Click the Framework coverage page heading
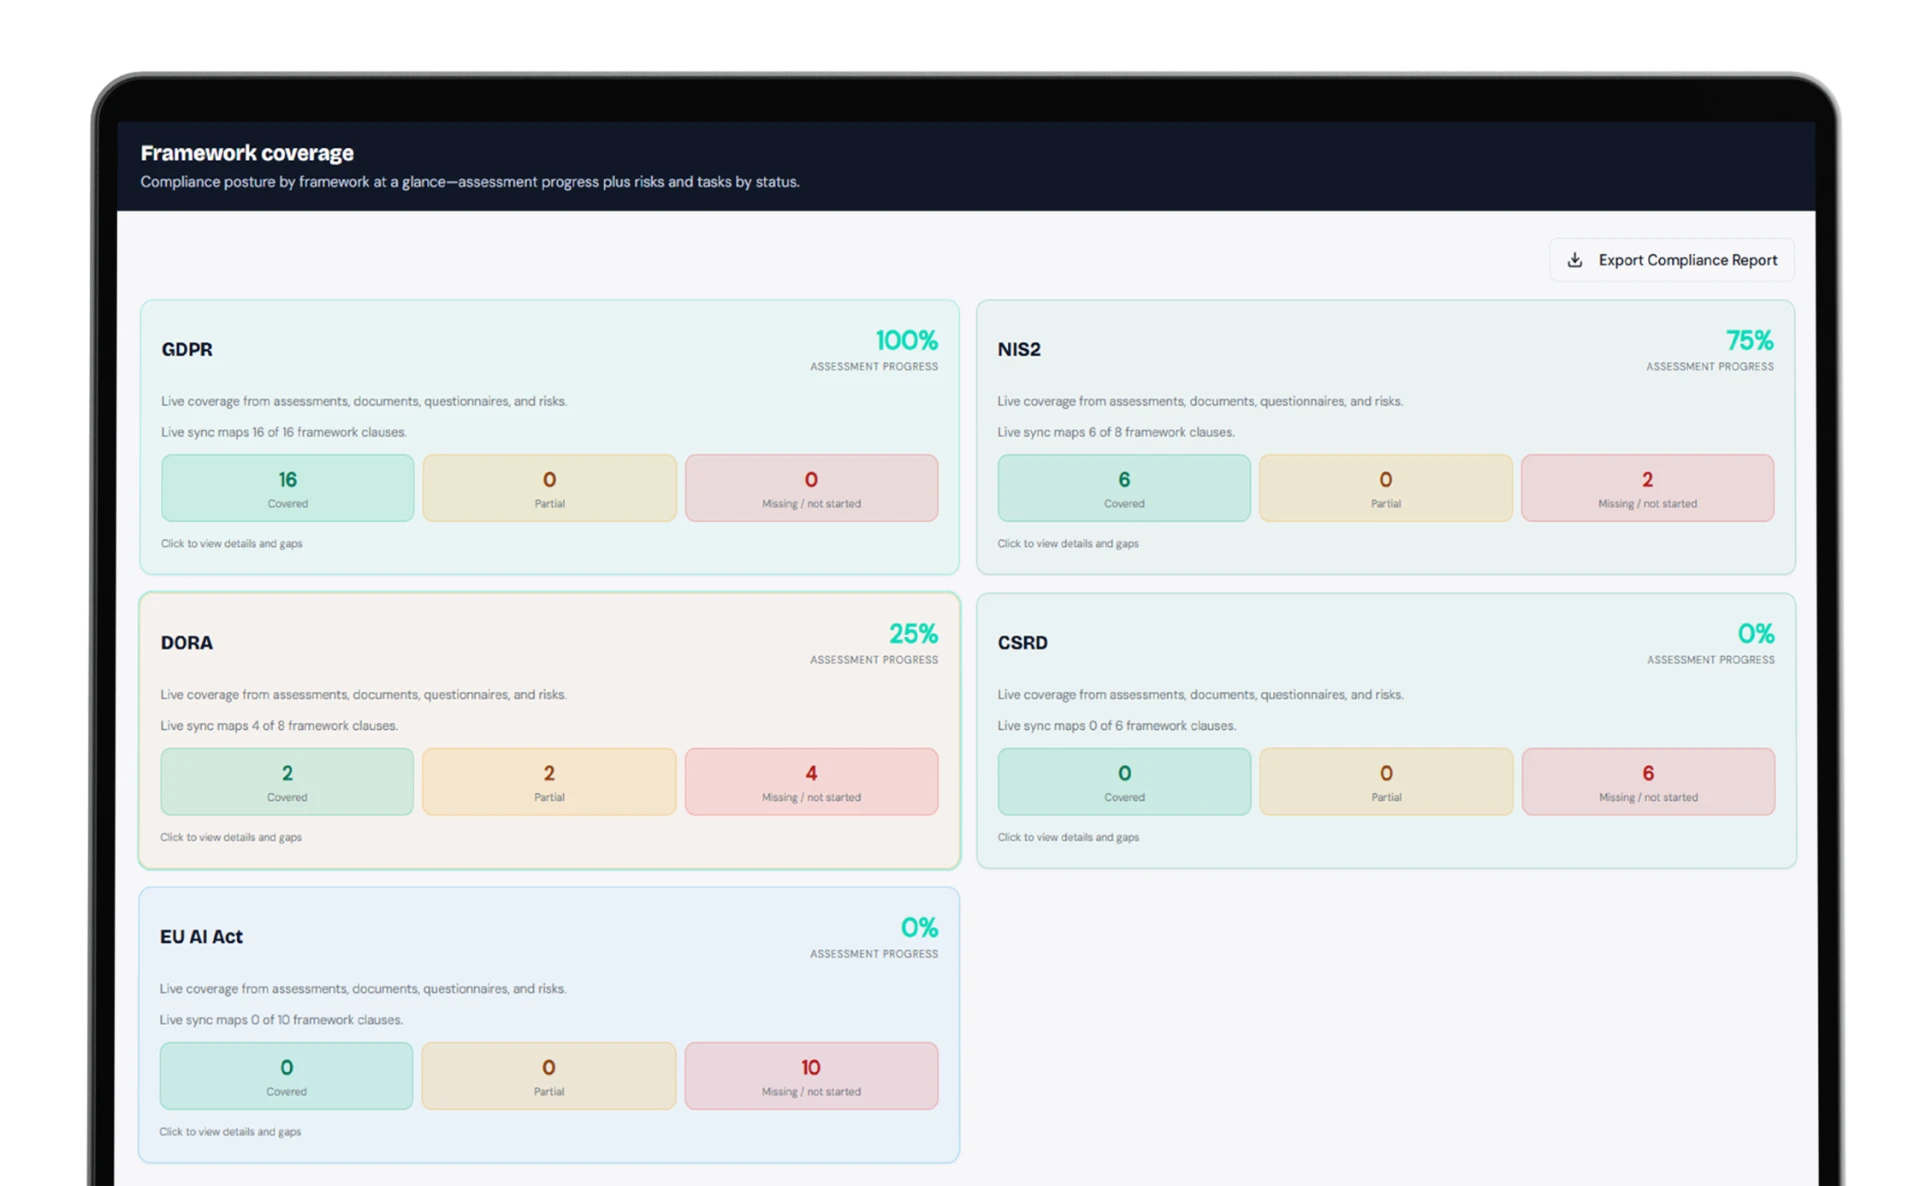 pos(247,153)
